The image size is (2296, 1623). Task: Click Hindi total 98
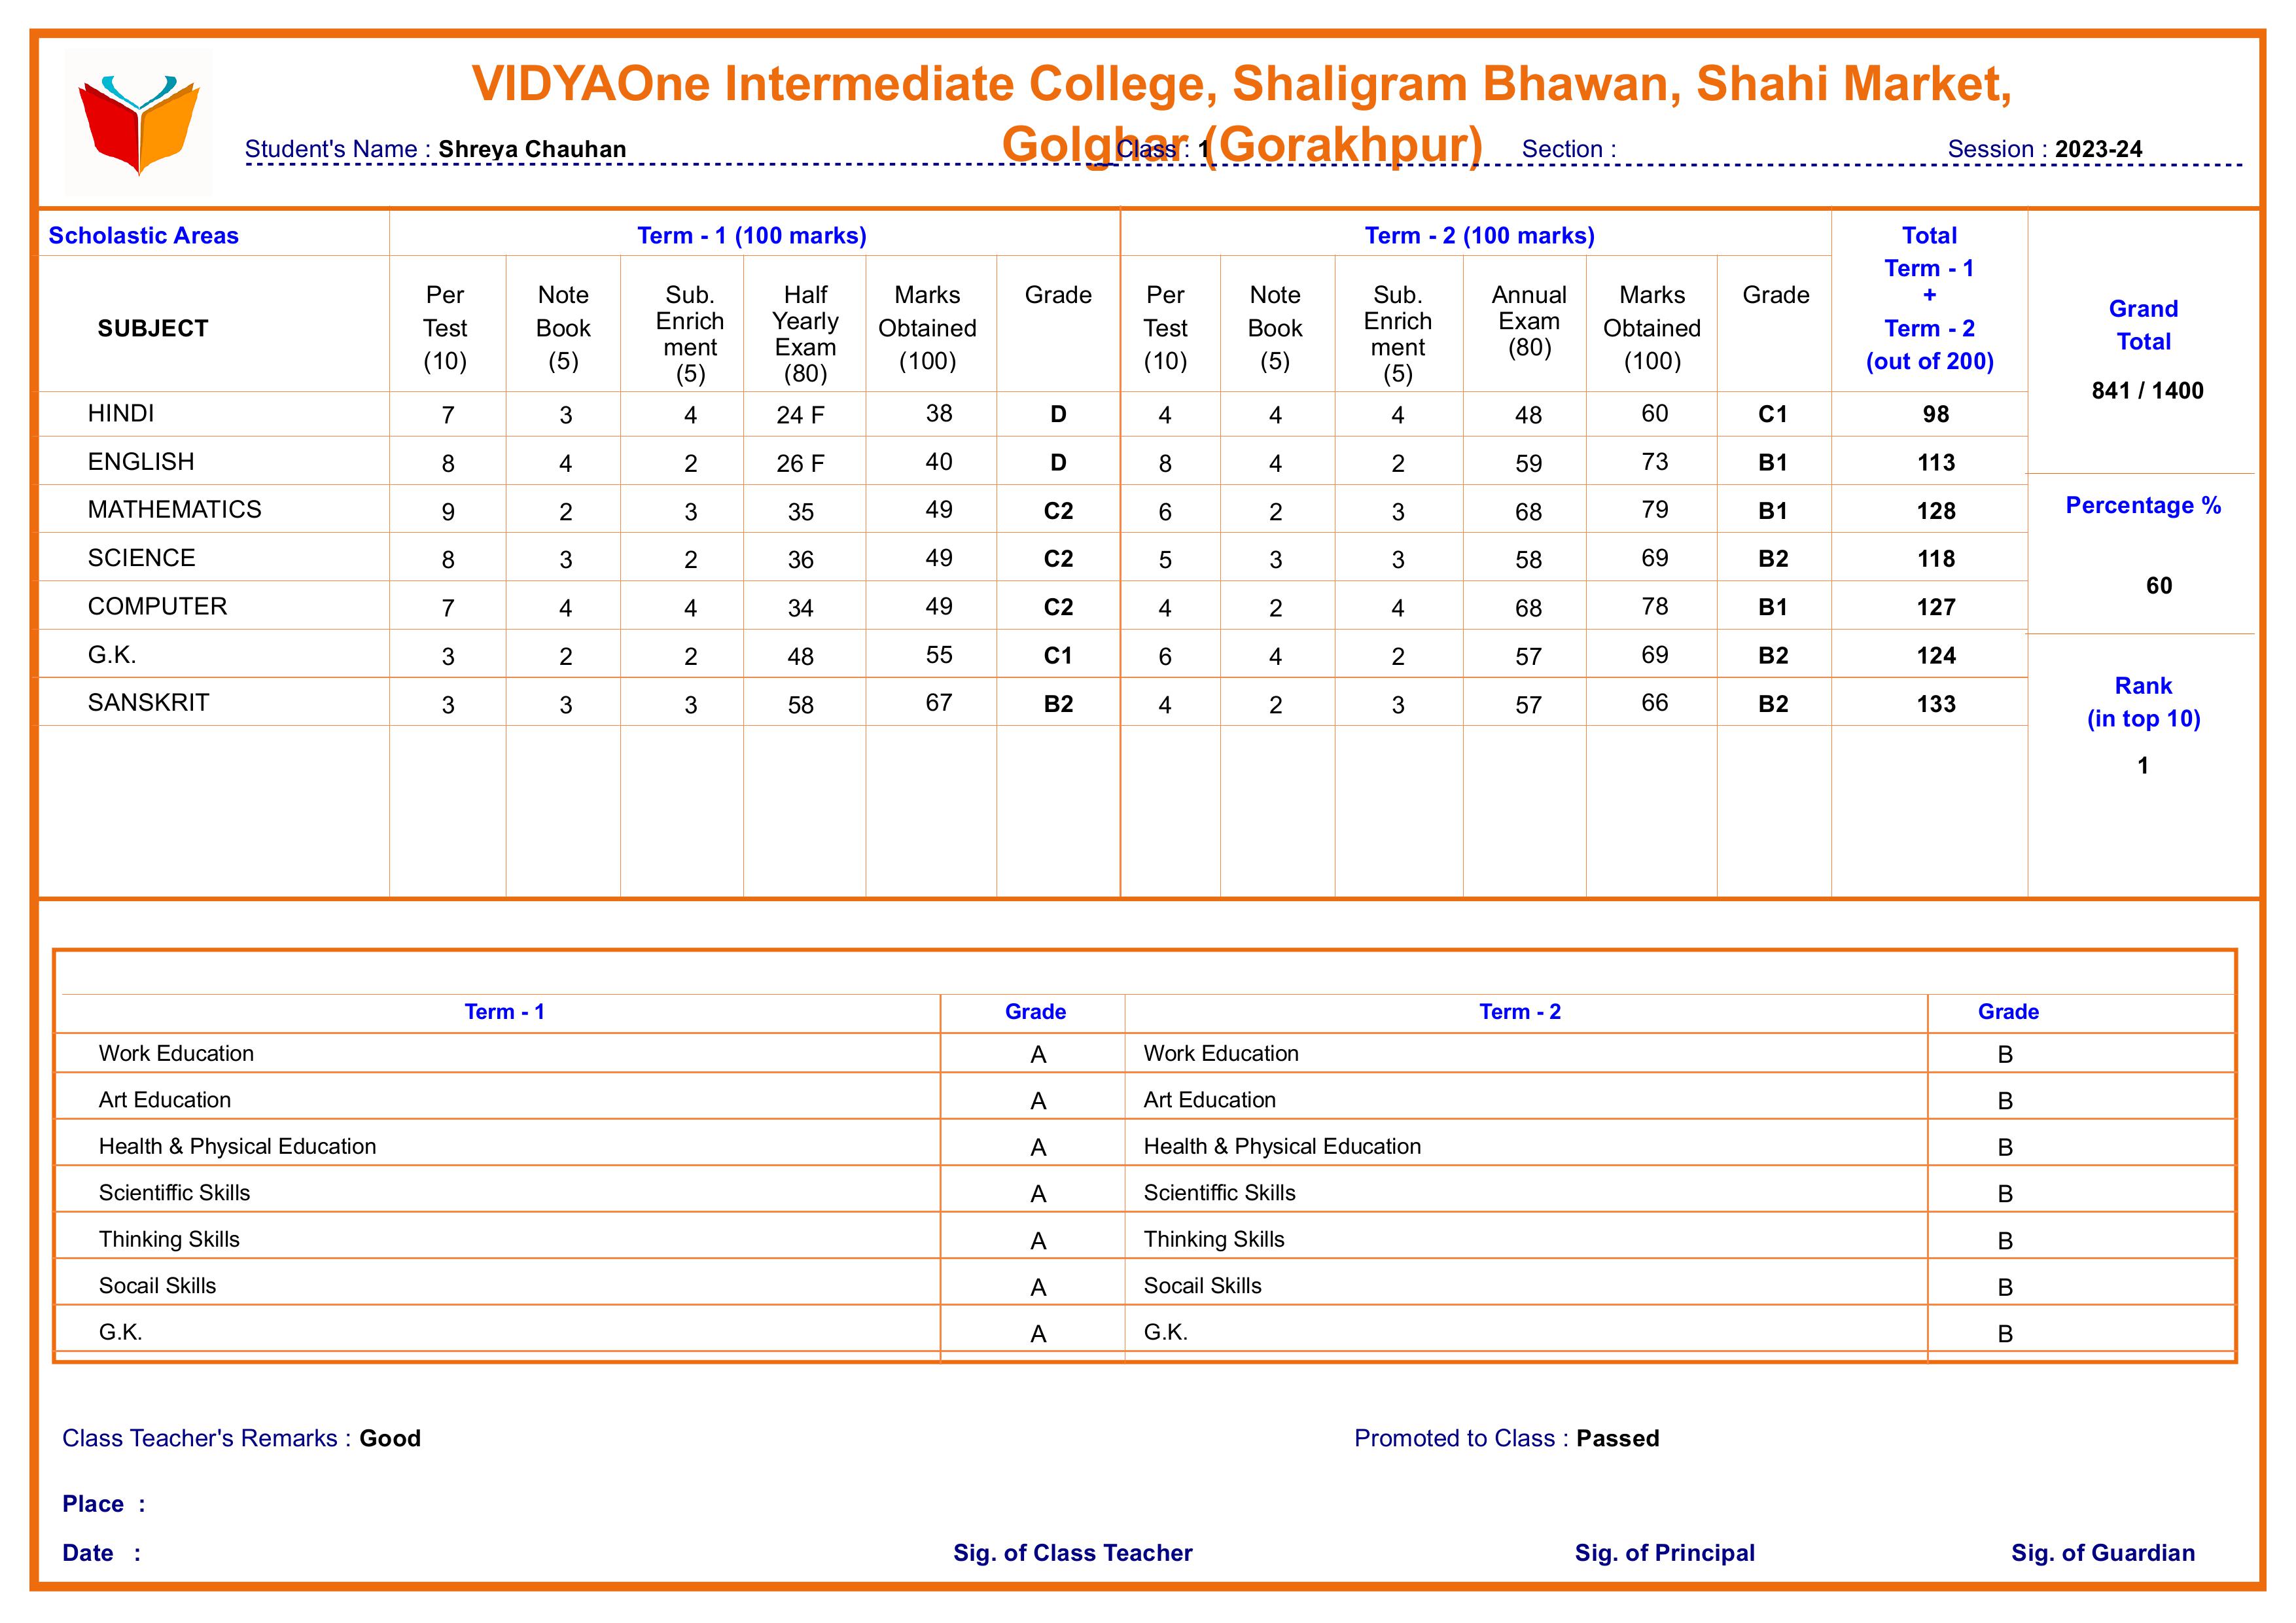point(1936,414)
